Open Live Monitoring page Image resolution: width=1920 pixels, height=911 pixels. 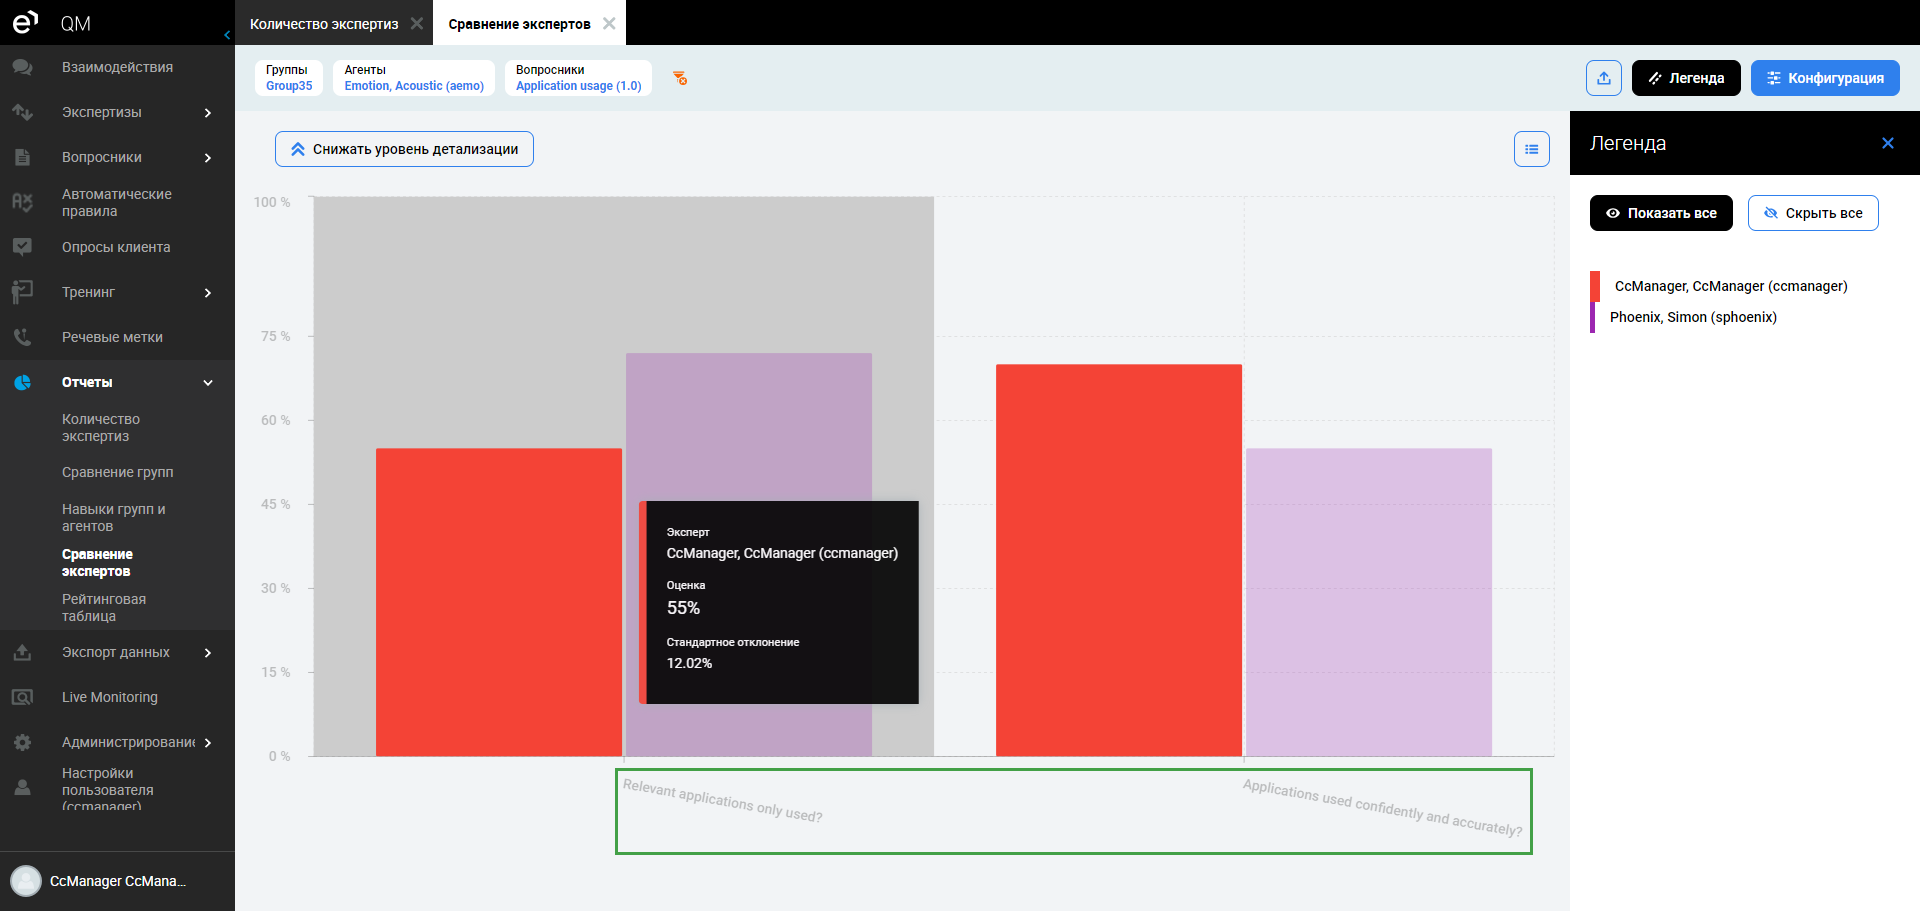tap(110, 697)
